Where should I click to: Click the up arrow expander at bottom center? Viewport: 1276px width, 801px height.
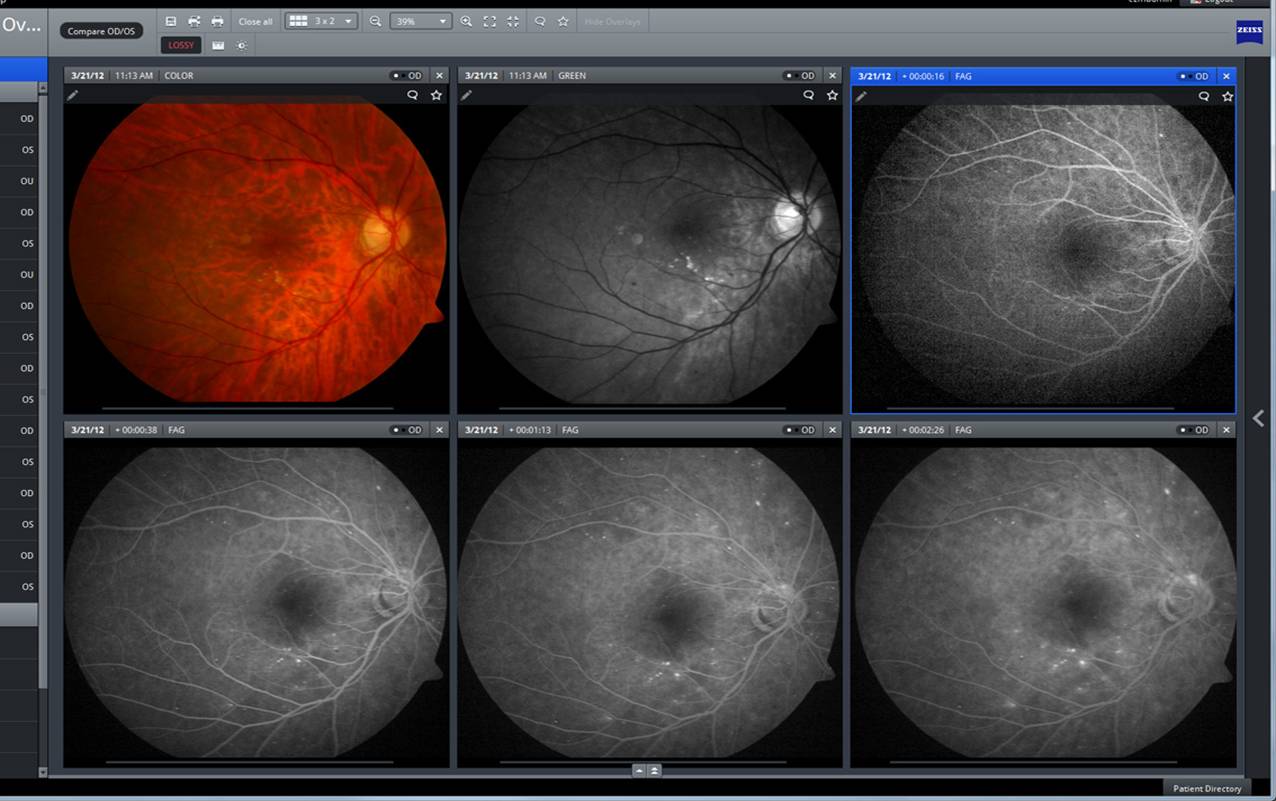[x=639, y=770]
